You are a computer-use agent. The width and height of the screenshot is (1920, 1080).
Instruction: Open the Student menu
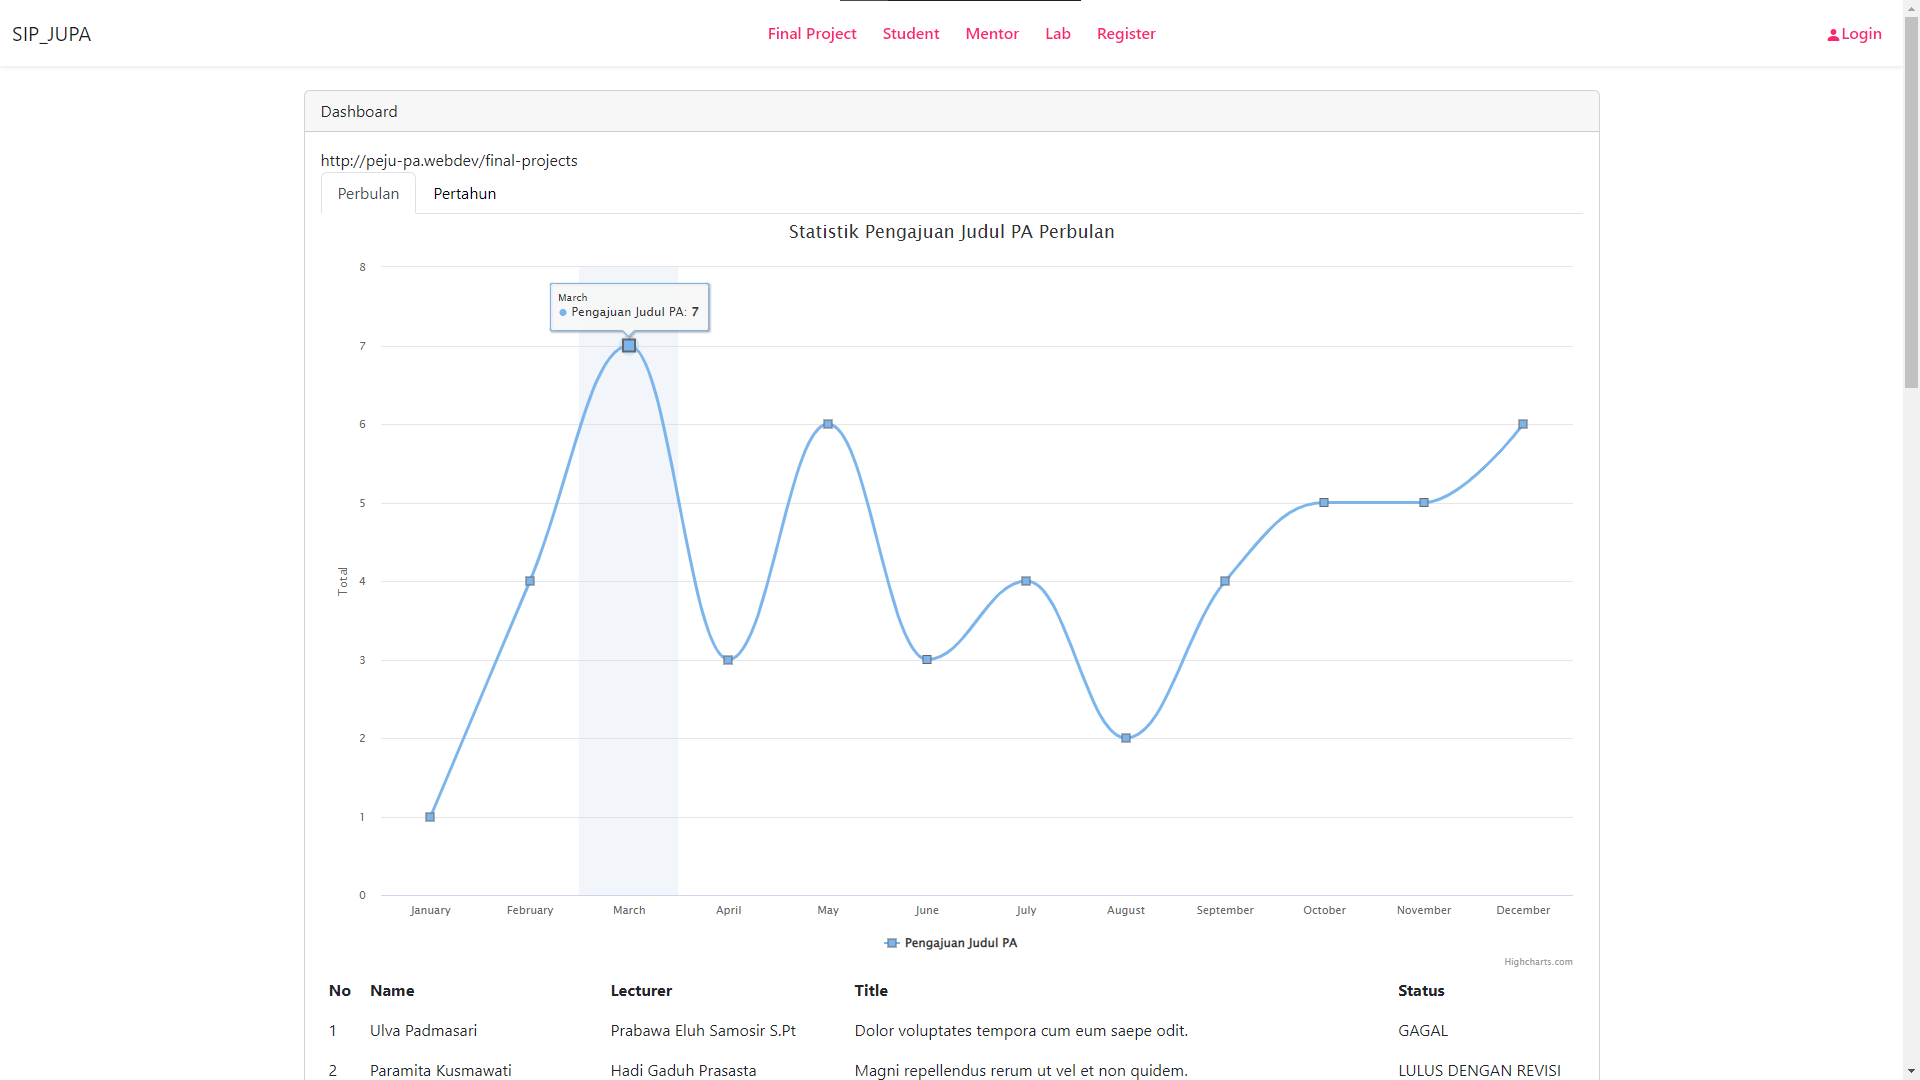[x=910, y=33]
